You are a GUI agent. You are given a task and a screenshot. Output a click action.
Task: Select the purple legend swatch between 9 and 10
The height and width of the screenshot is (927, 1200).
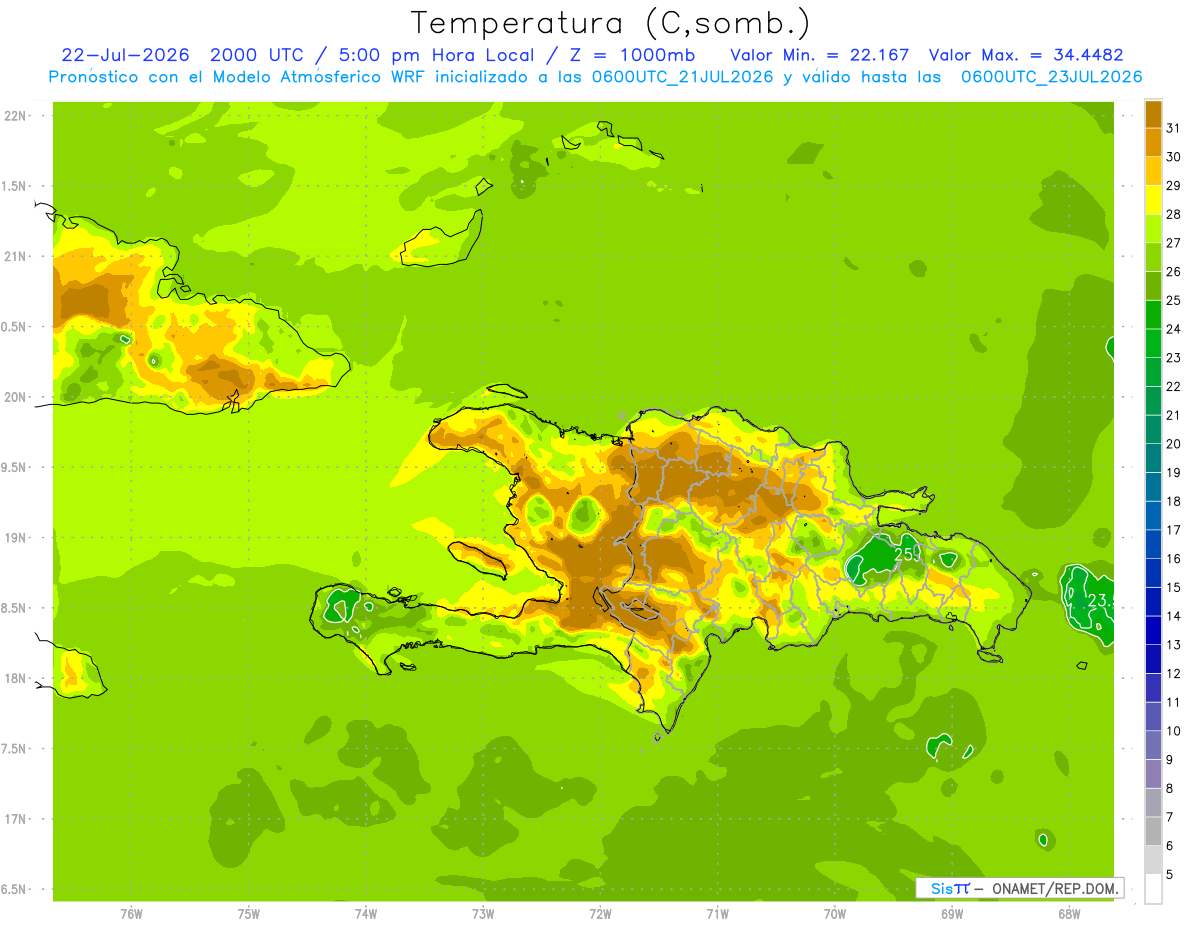(1153, 745)
